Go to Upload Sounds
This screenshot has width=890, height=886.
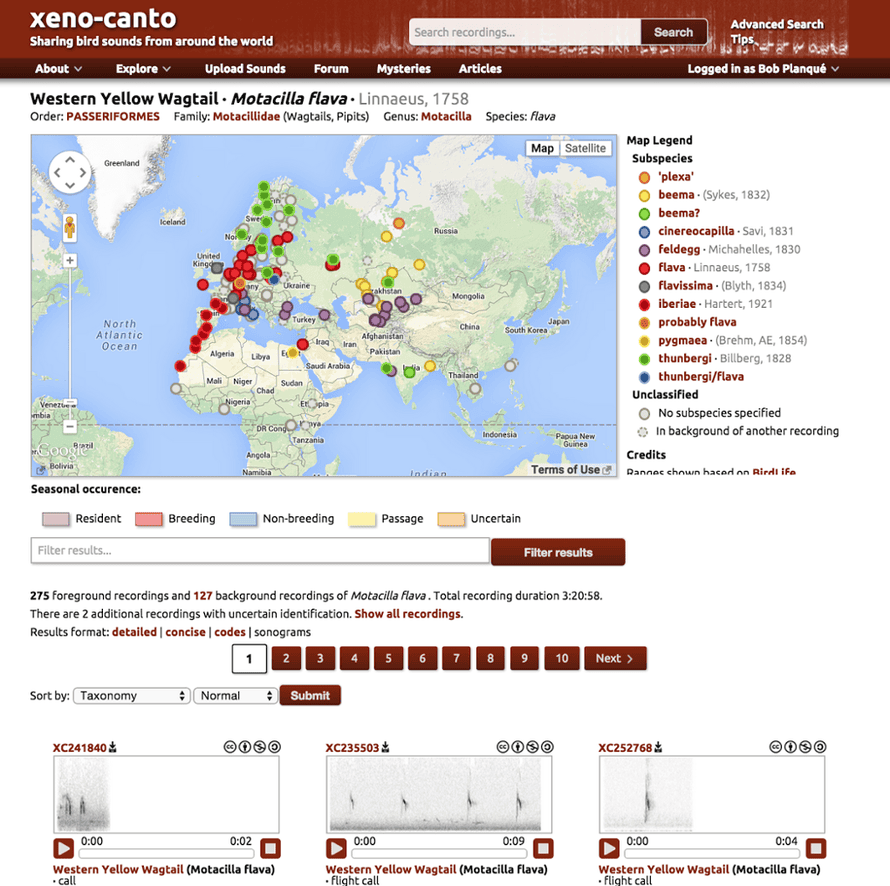(x=245, y=69)
